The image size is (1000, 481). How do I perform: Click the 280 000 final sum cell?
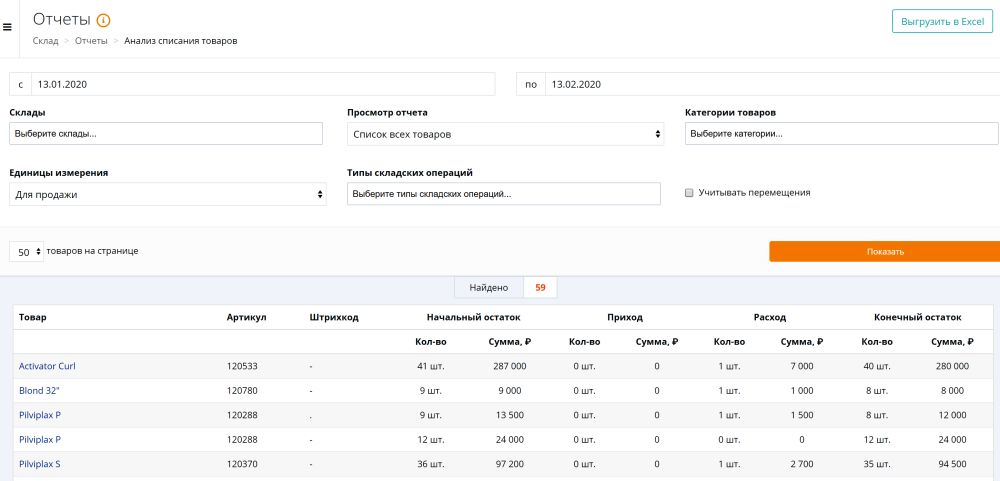(952, 366)
